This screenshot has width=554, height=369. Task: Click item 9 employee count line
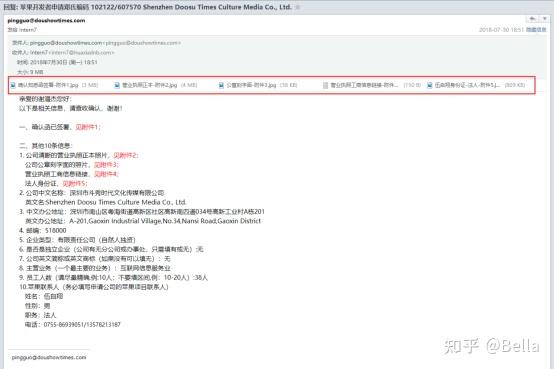(113, 277)
